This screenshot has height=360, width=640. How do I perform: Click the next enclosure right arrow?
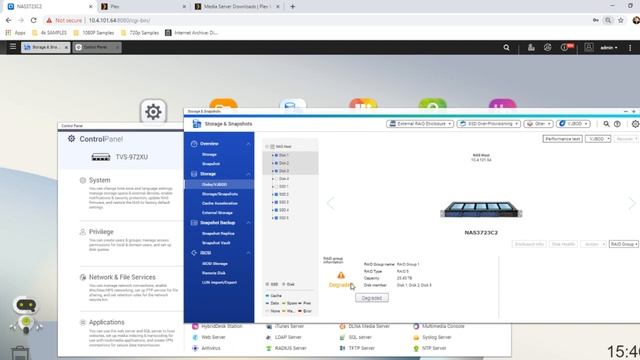(632, 202)
